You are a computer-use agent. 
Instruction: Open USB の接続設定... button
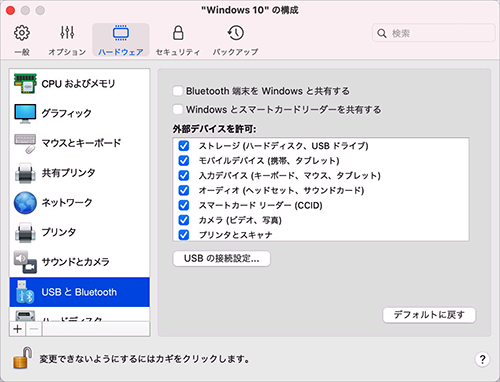tap(222, 259)
